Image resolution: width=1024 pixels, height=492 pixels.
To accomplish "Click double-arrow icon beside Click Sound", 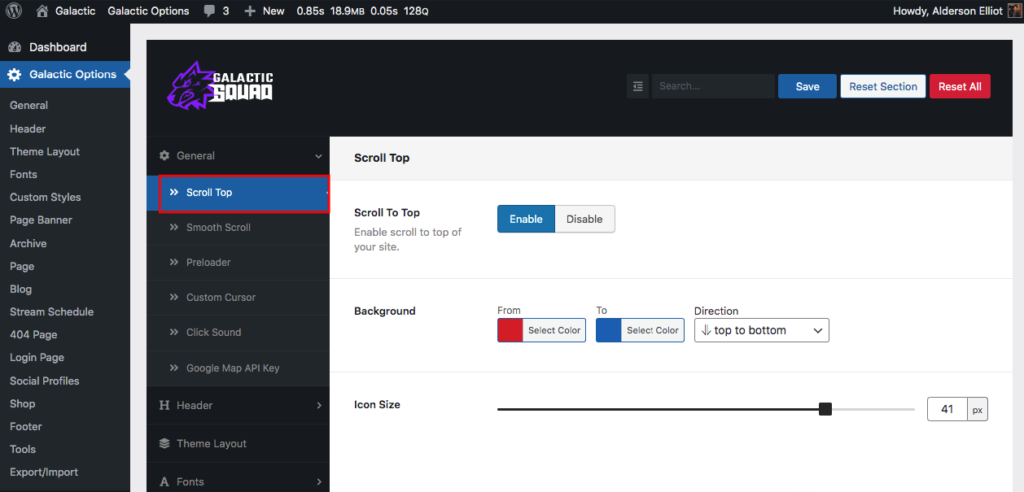I will coord(174,332).
